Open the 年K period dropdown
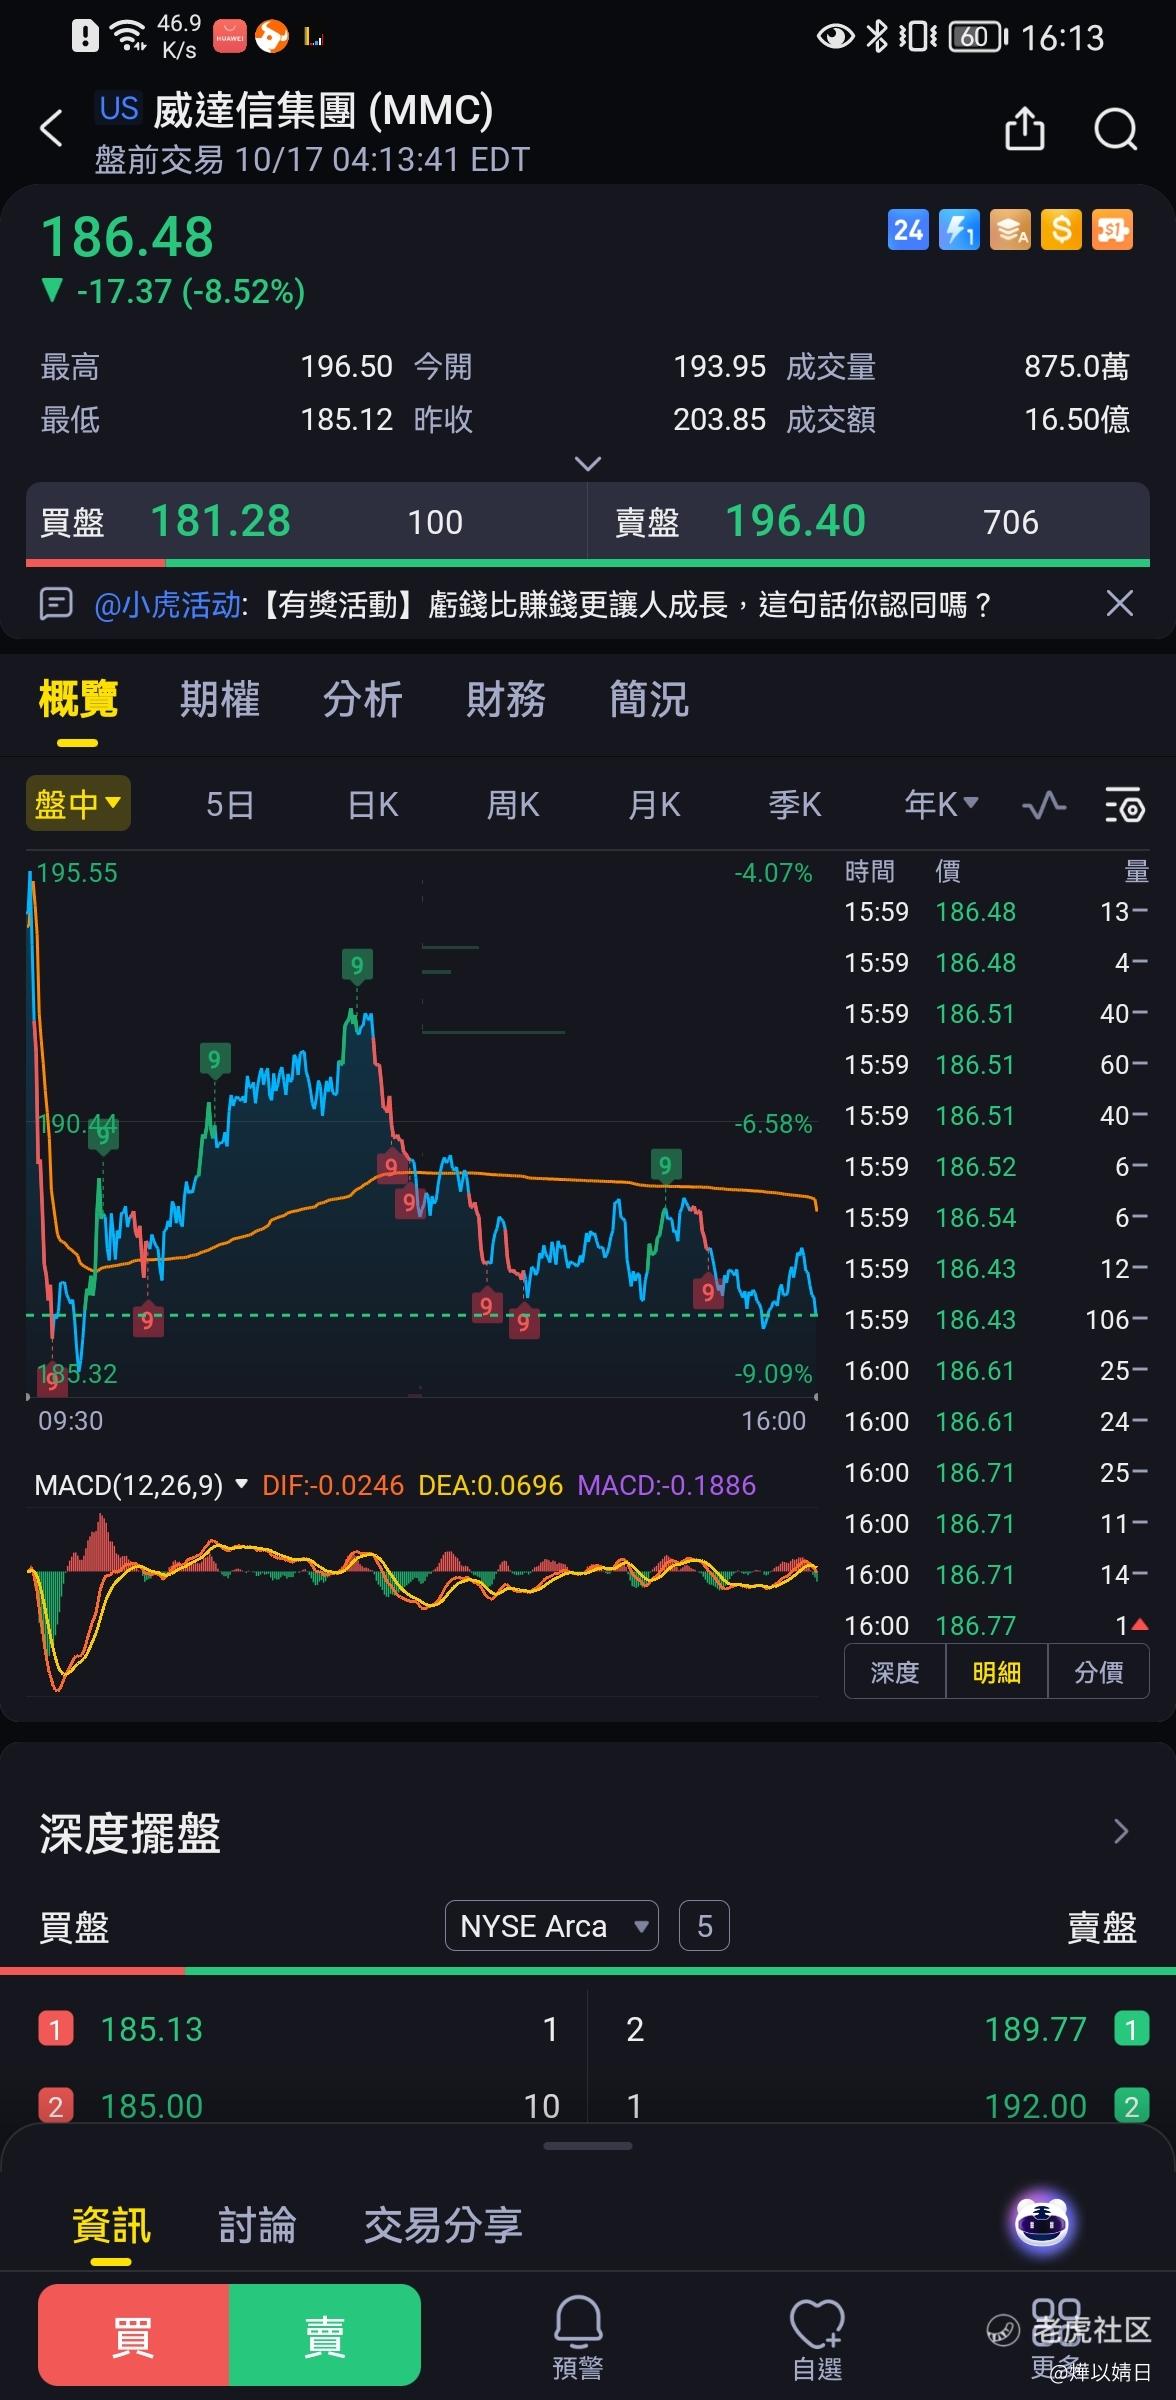The width and height of the screenshot is (1176, 2400). coord(941,804)
